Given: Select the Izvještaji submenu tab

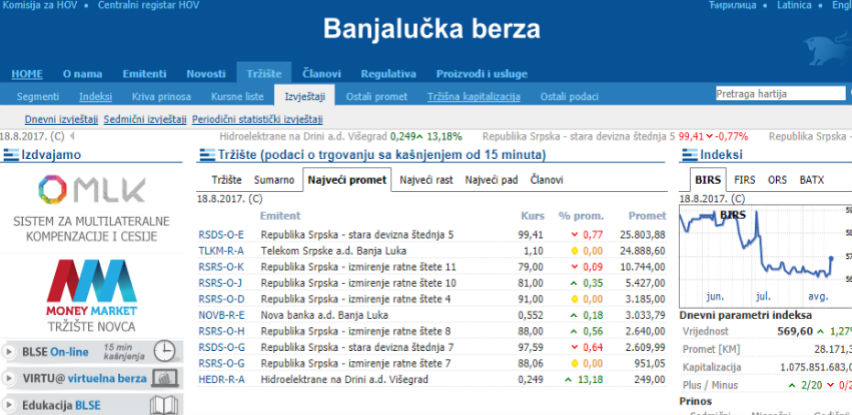Looking at the screenshot, I should click(305, 96).
